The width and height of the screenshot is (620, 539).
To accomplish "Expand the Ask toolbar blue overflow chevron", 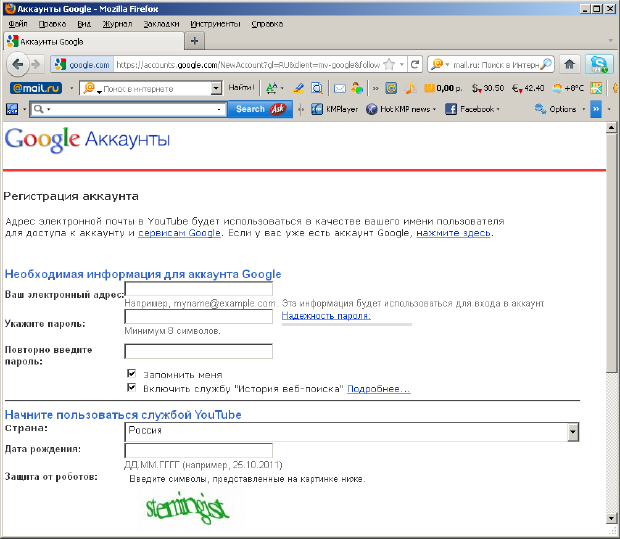I will point(596,109).
